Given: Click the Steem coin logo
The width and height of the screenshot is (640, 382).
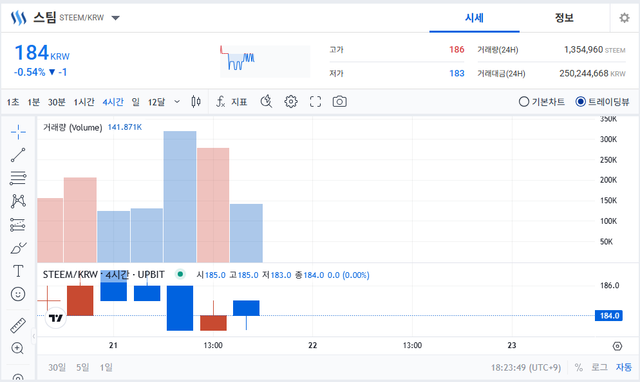Looking at the screenshot, I should coord(18,18).
